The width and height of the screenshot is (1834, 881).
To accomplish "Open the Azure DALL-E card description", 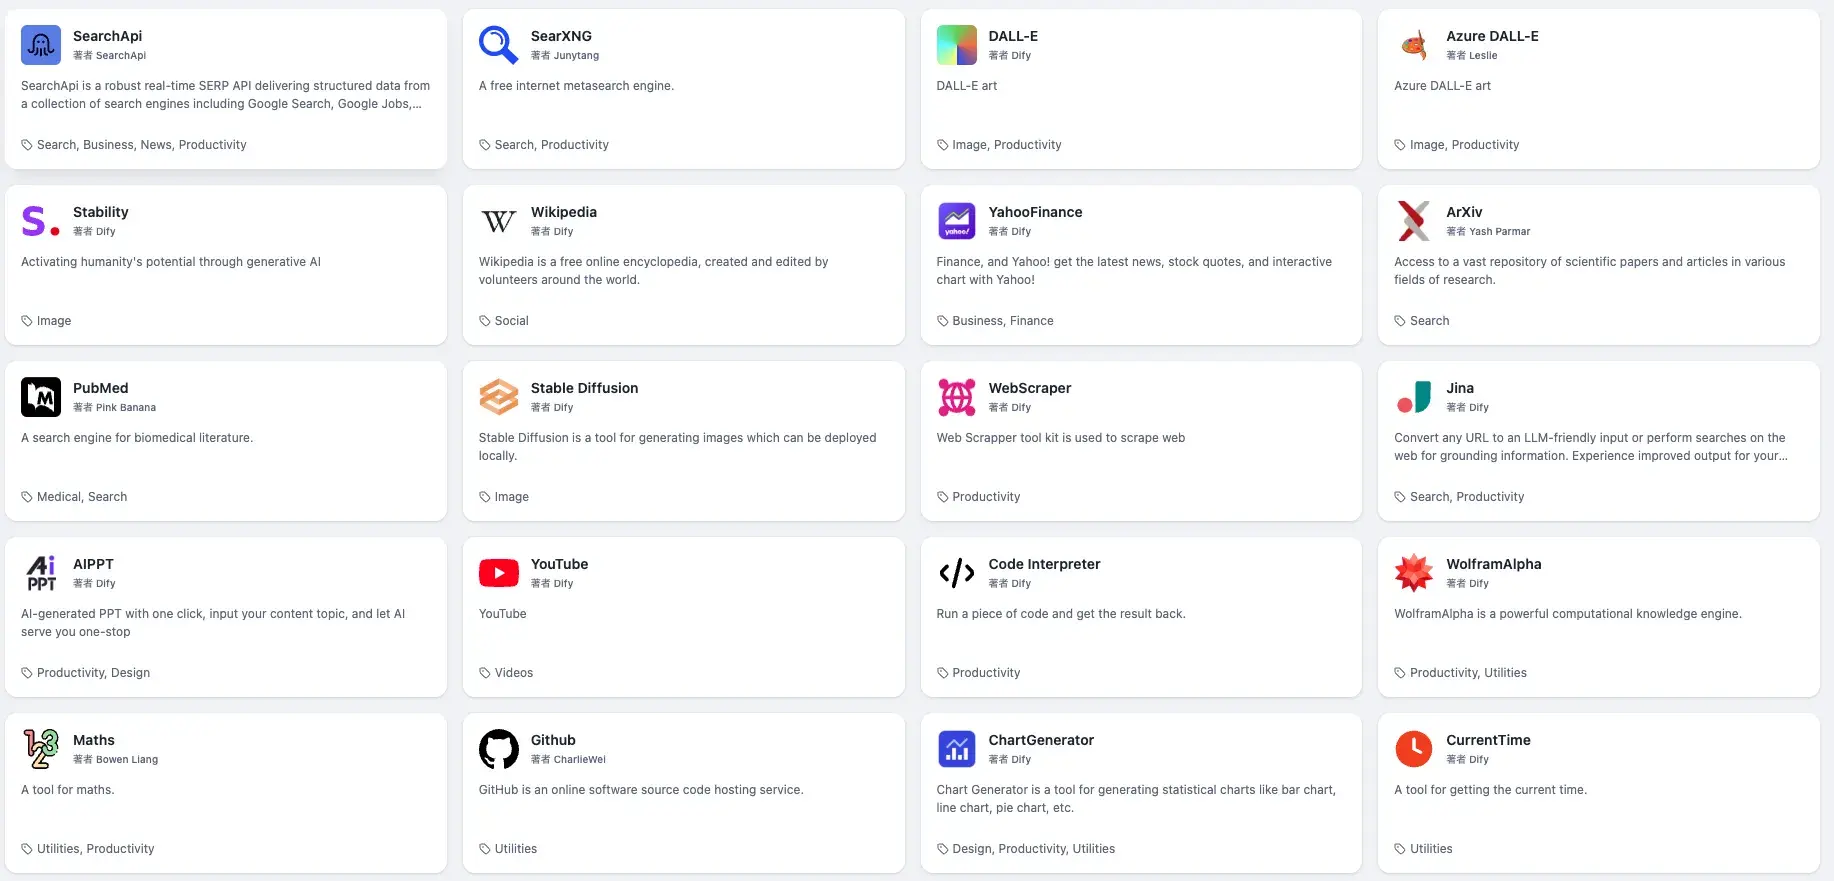I will click(1441, 86).
